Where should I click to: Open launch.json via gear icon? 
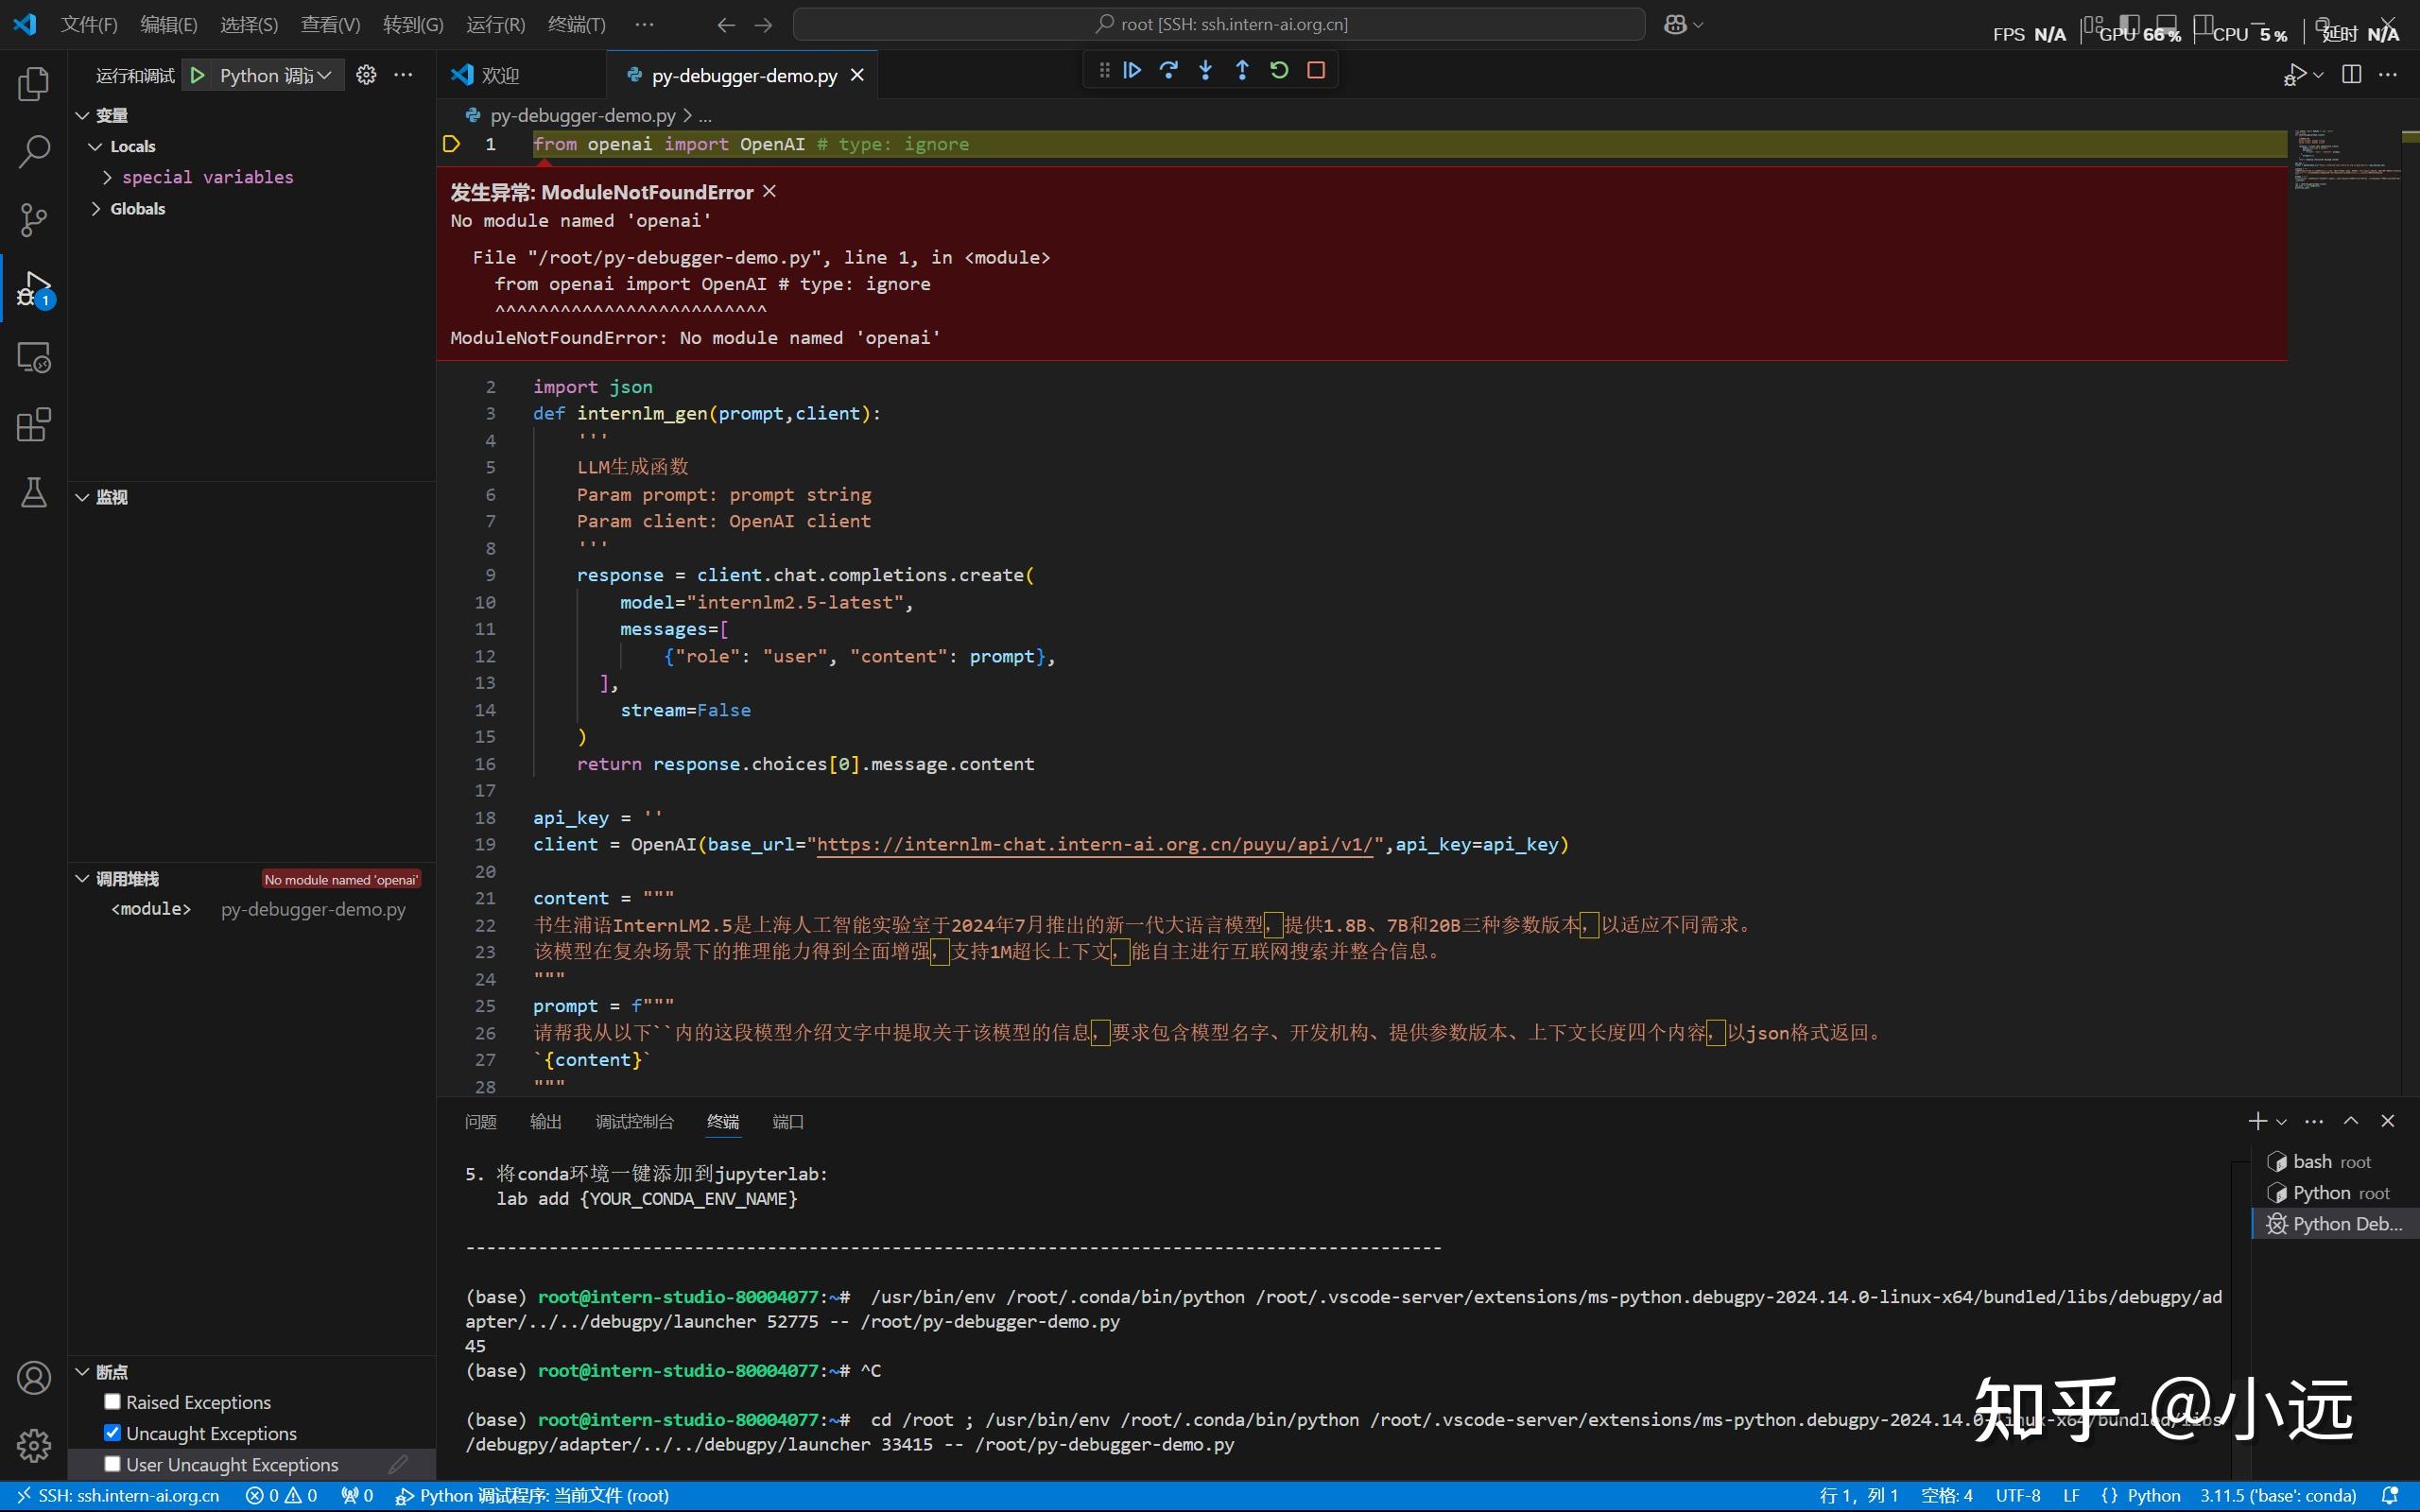pyautogui.click(x=366, y=75)
